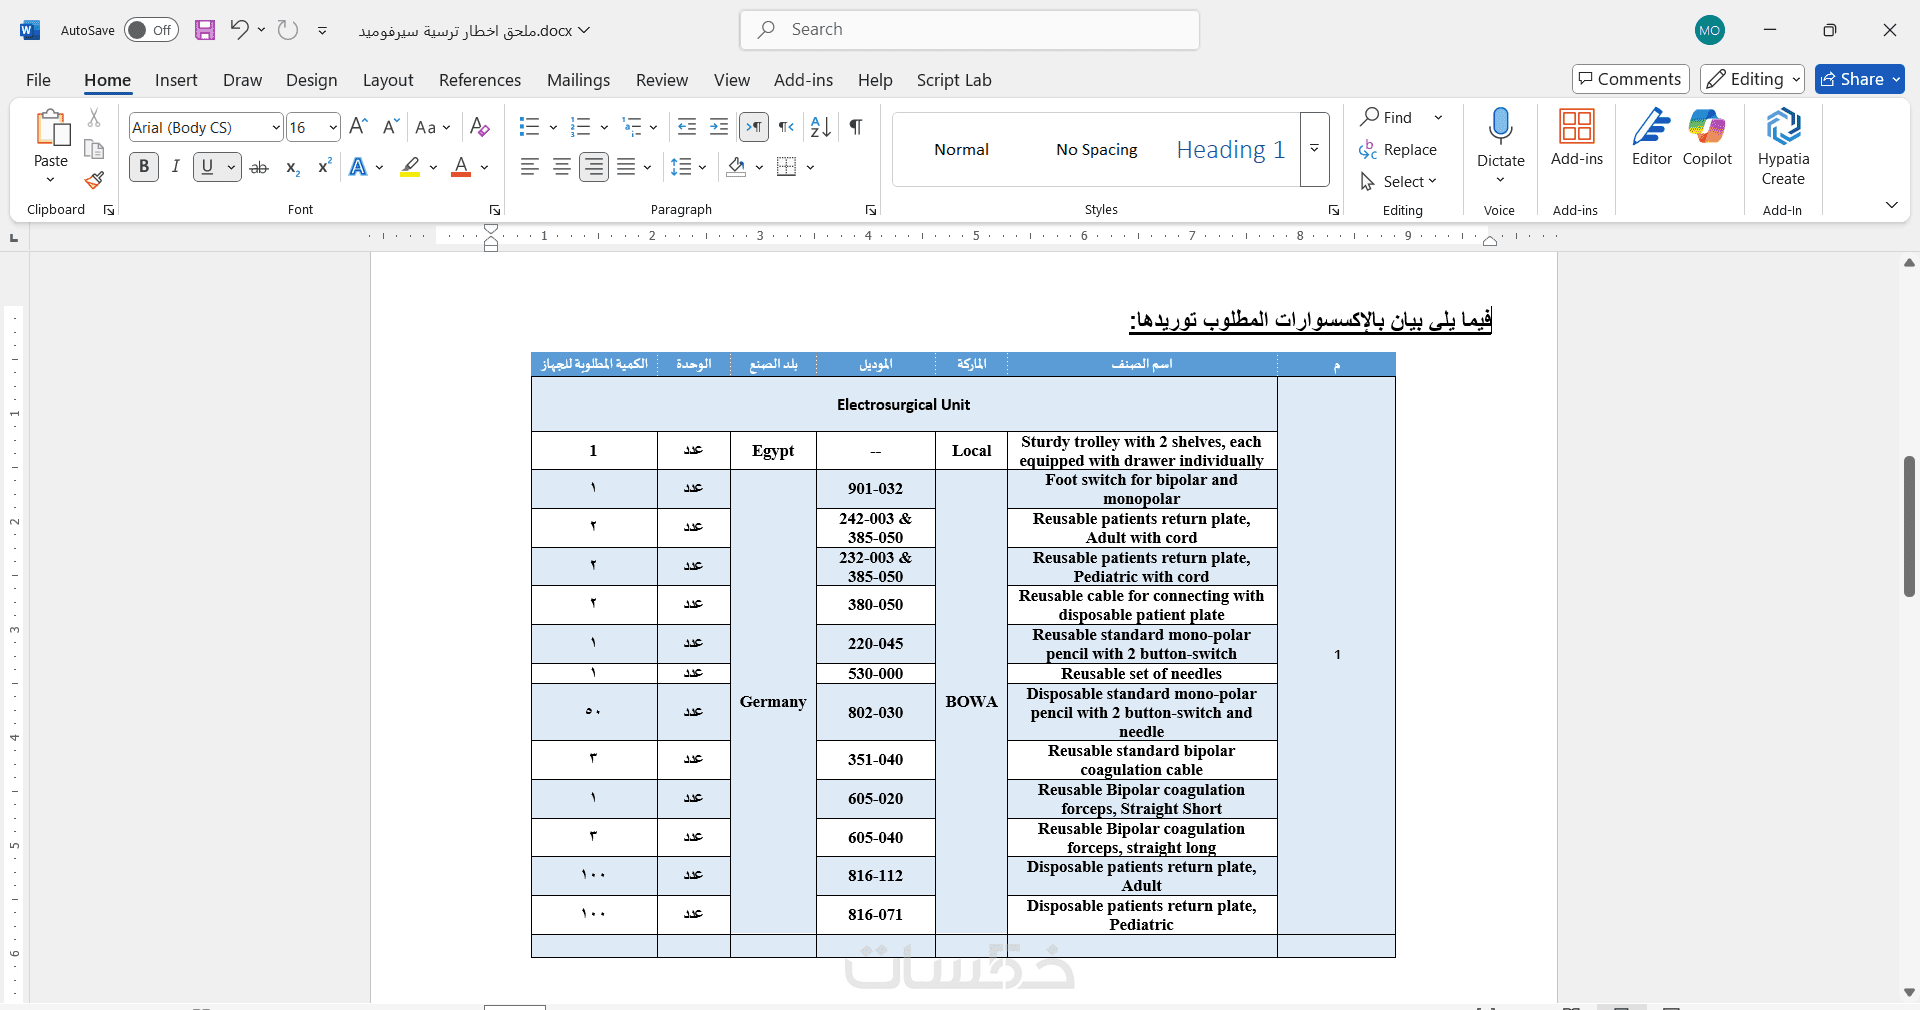
Task: Toggle show paragraph marks
Action: (x=856, y=127)
